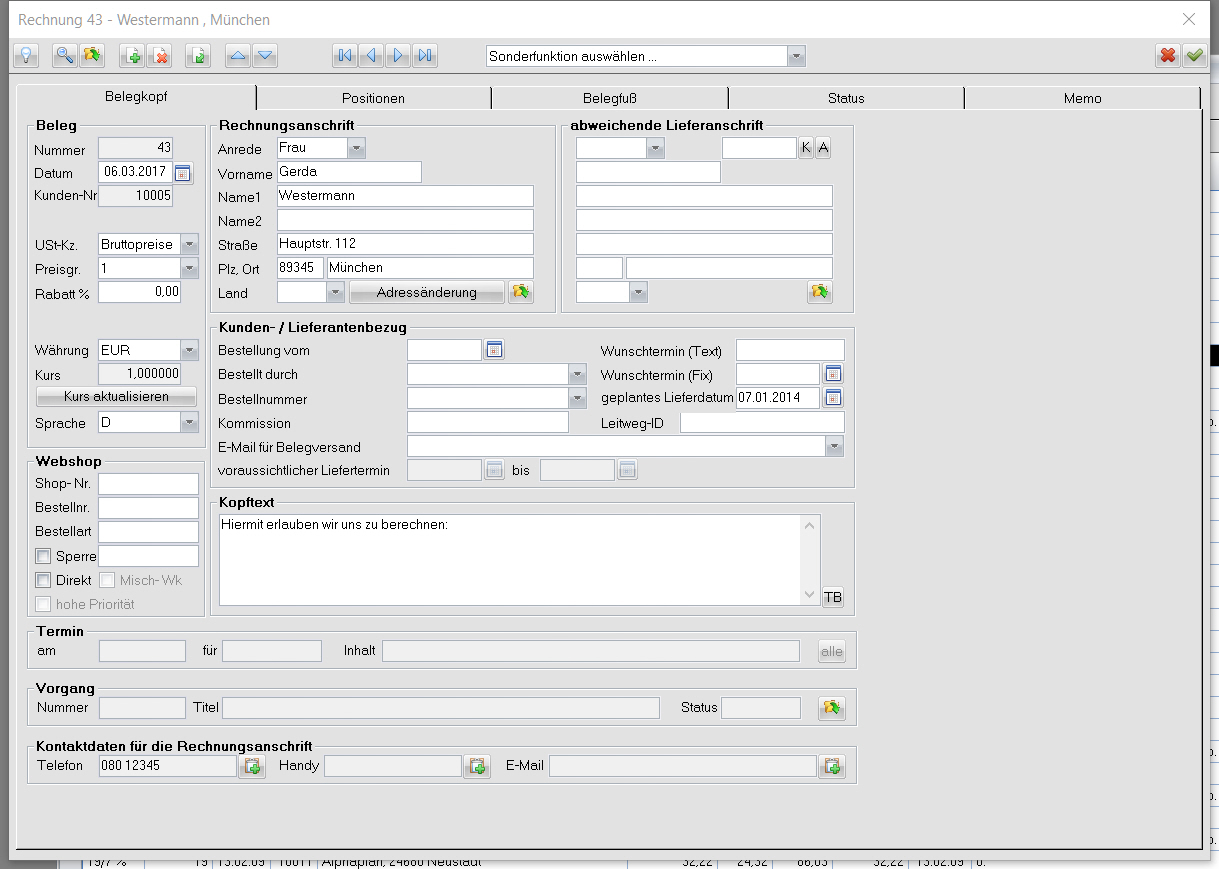The width and height of the screenshot is (1219, 869).
Task: Switch to the Positionen tab
Action: coord(373,98)
